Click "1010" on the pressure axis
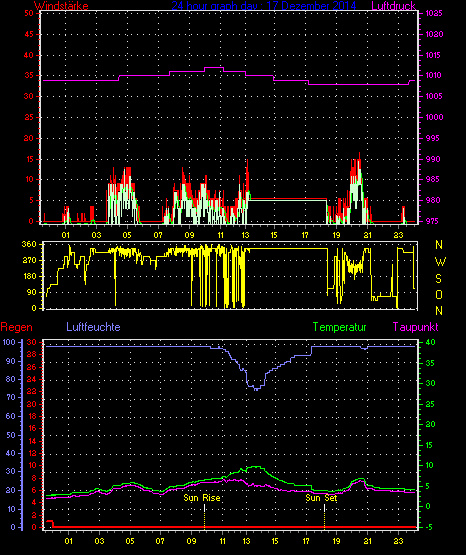Viewport: 466px width, 555px height. click(x=433, y=75)
